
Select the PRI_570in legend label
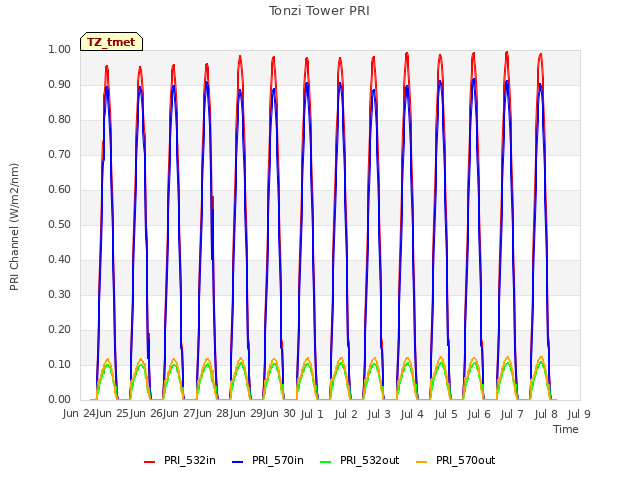(278, 460)
